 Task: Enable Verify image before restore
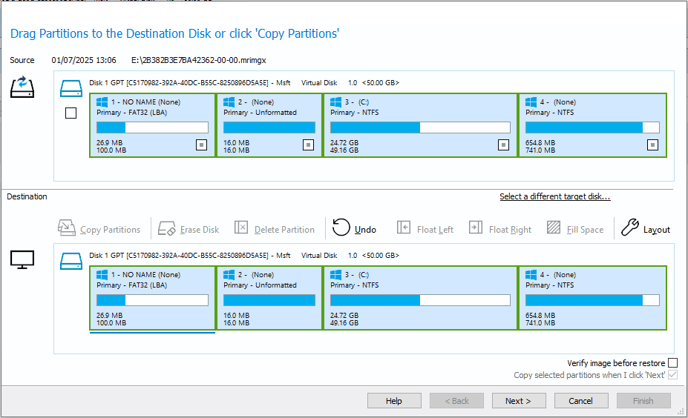pos(672,363)
